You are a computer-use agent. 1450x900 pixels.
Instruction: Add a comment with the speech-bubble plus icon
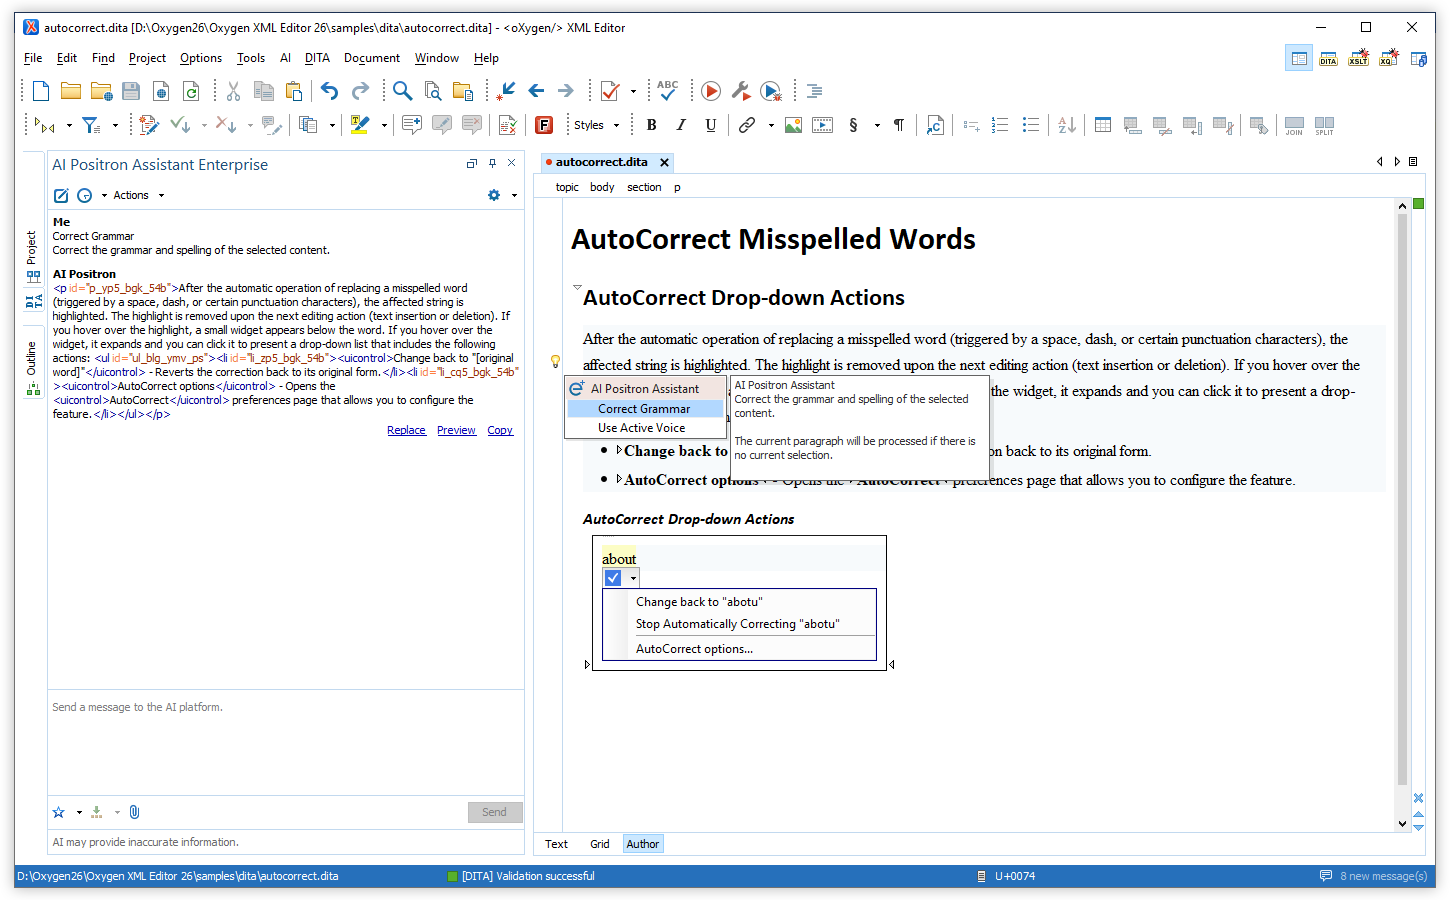coord(411,125)
